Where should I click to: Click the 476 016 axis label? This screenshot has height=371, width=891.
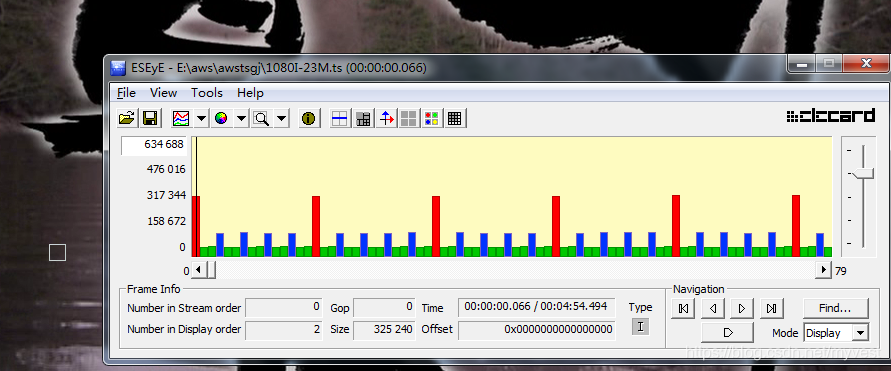[x=165, y=169]
